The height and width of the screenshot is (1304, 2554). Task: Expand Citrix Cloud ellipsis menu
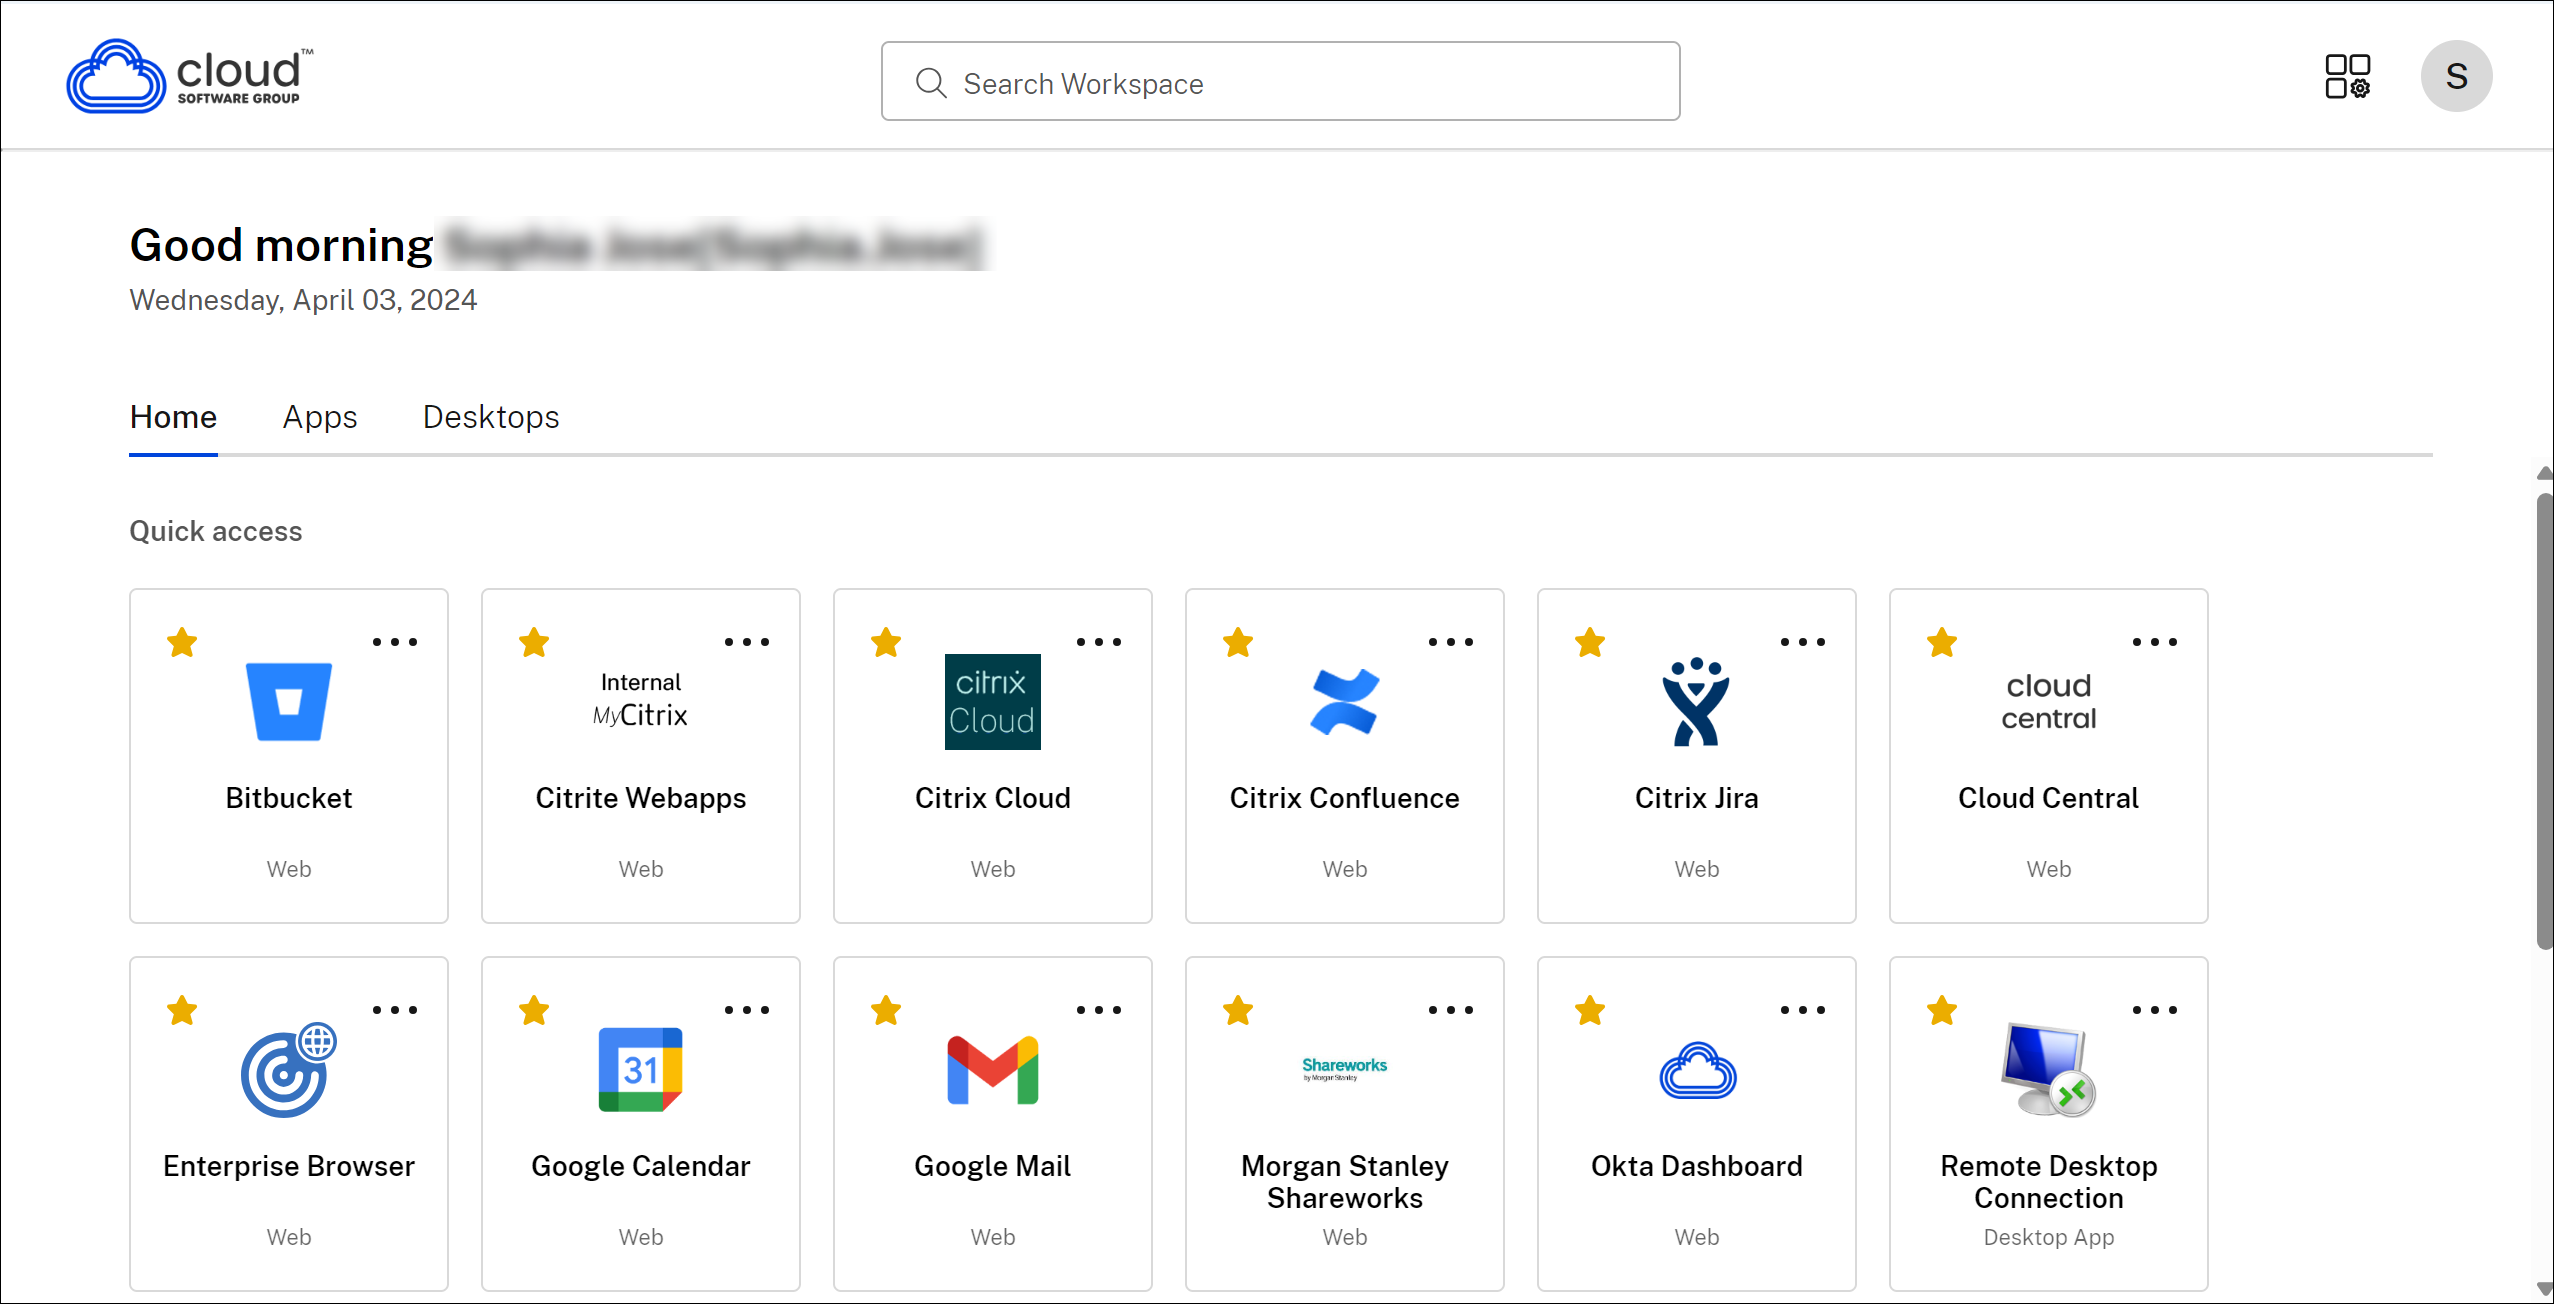1099,642
